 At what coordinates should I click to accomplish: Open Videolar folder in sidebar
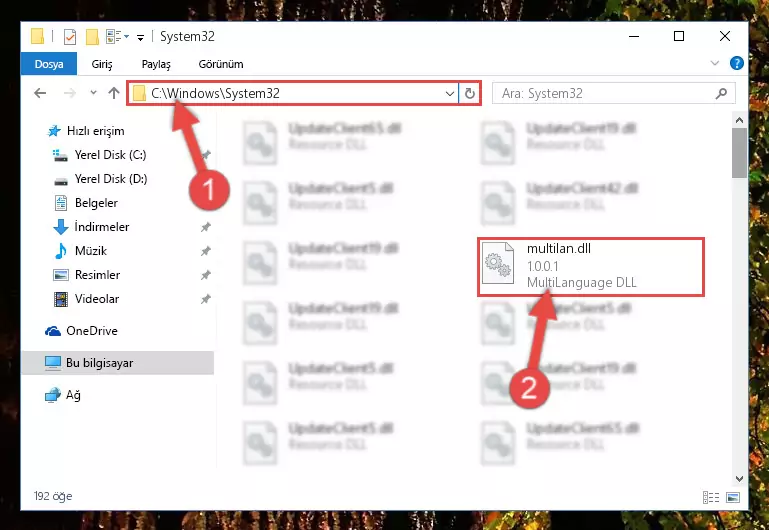tap(86, 299)
